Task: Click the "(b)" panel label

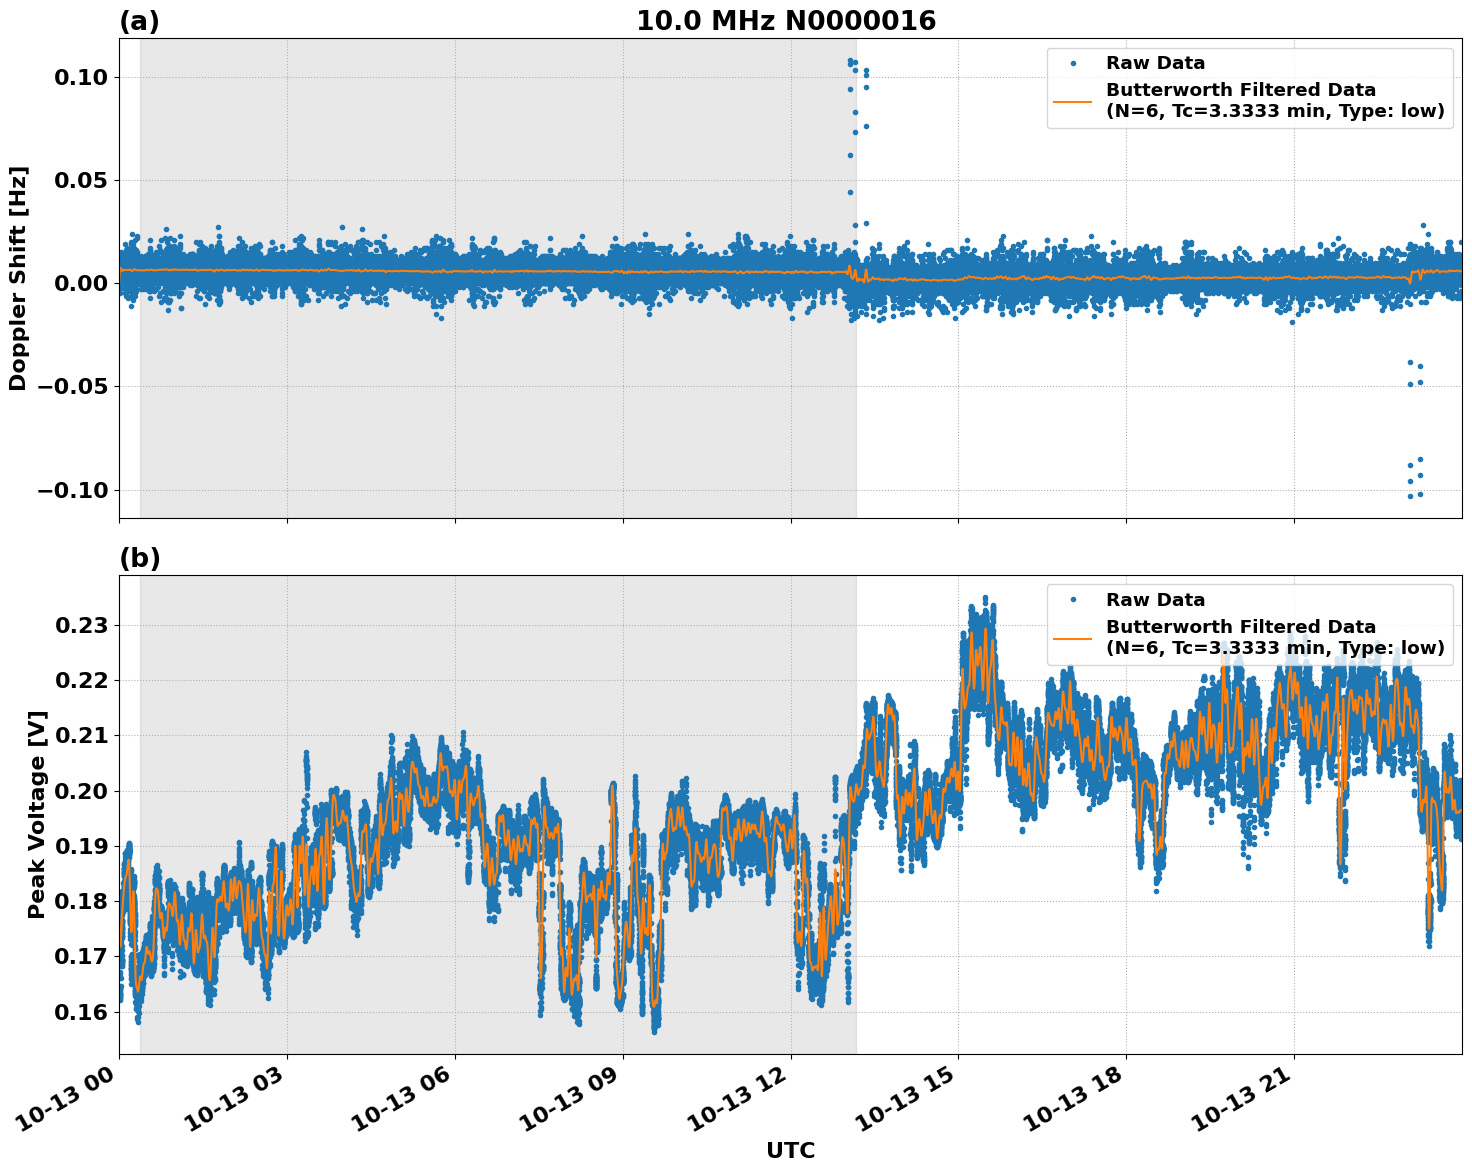Action: (139, 558)
